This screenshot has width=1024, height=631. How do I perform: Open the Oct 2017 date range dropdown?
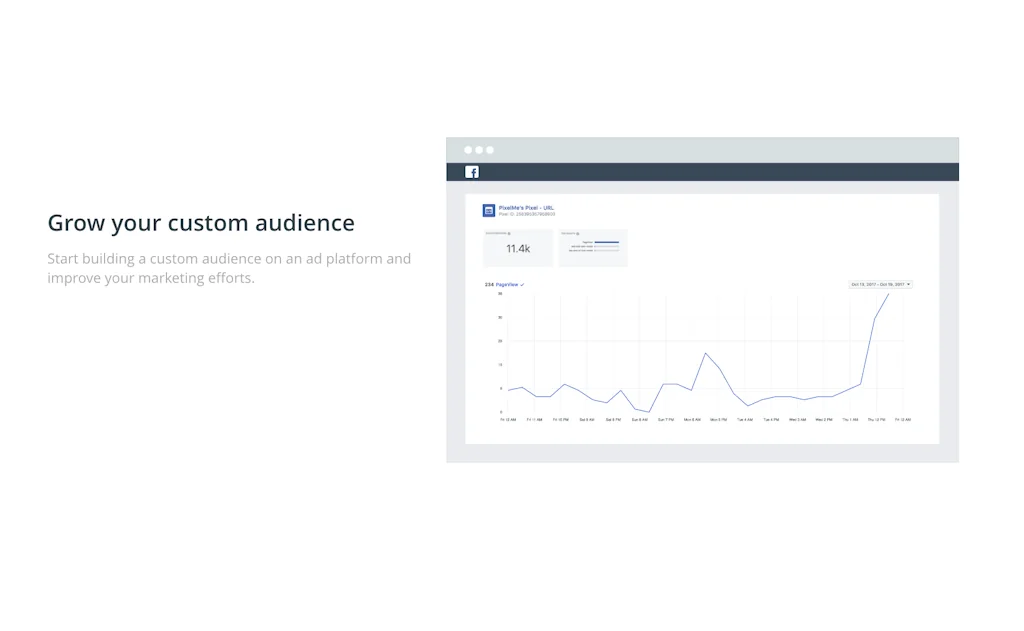pos(880,285)
